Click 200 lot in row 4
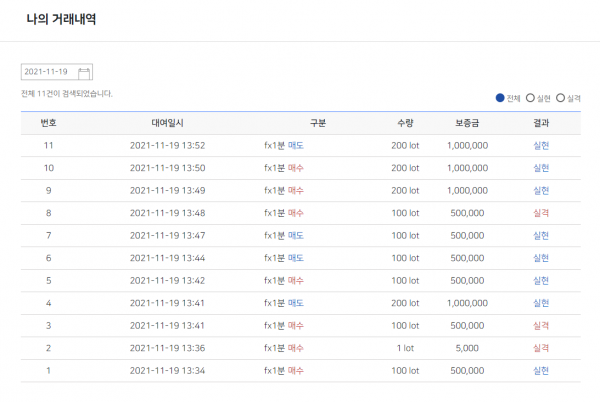The image size is (600, 402). point(405,303)
